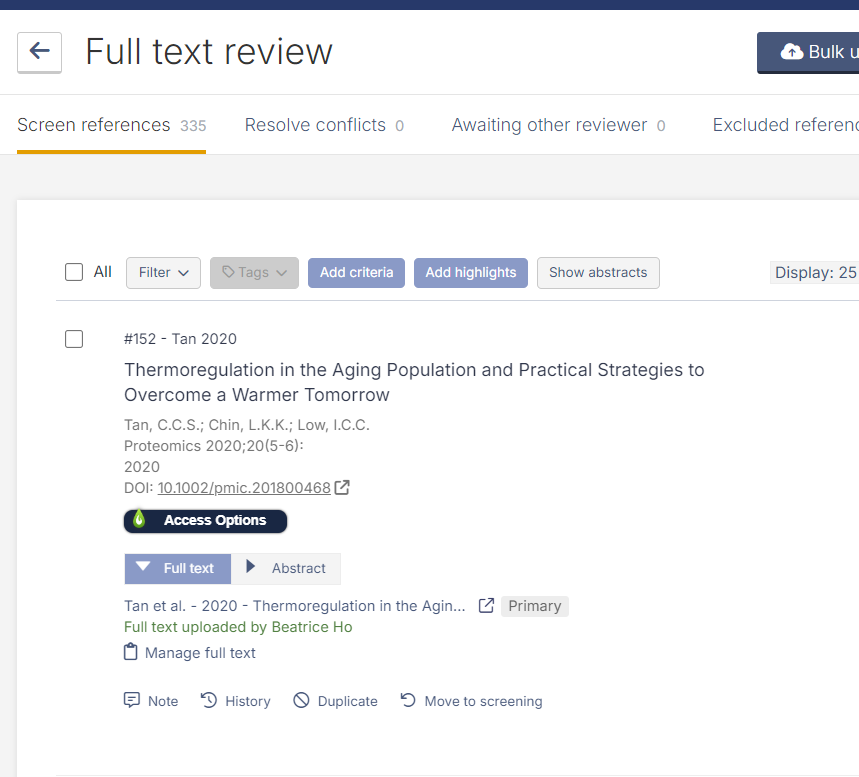Screen dimensions: 859x777
Task: Go back using the left arrow button
Action: point(39,52)
